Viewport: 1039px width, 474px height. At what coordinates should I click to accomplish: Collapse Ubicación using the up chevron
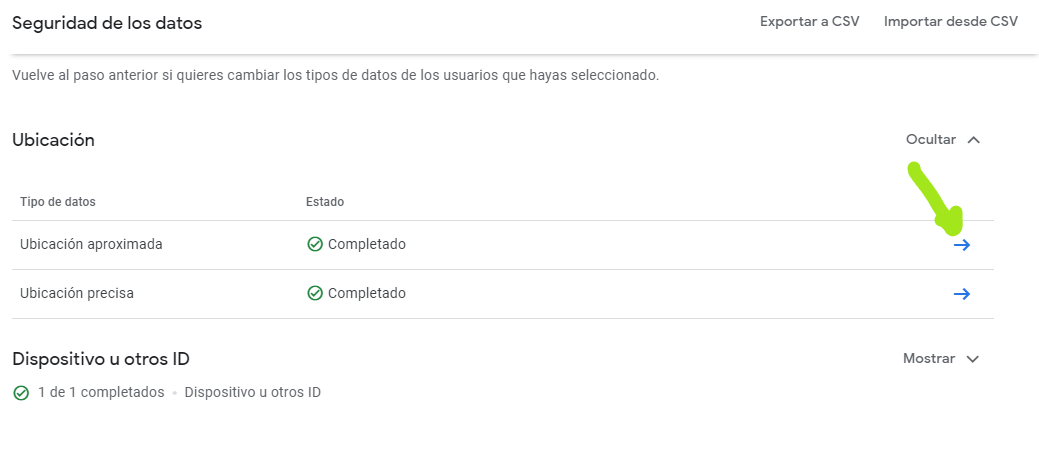pos(973,140)
